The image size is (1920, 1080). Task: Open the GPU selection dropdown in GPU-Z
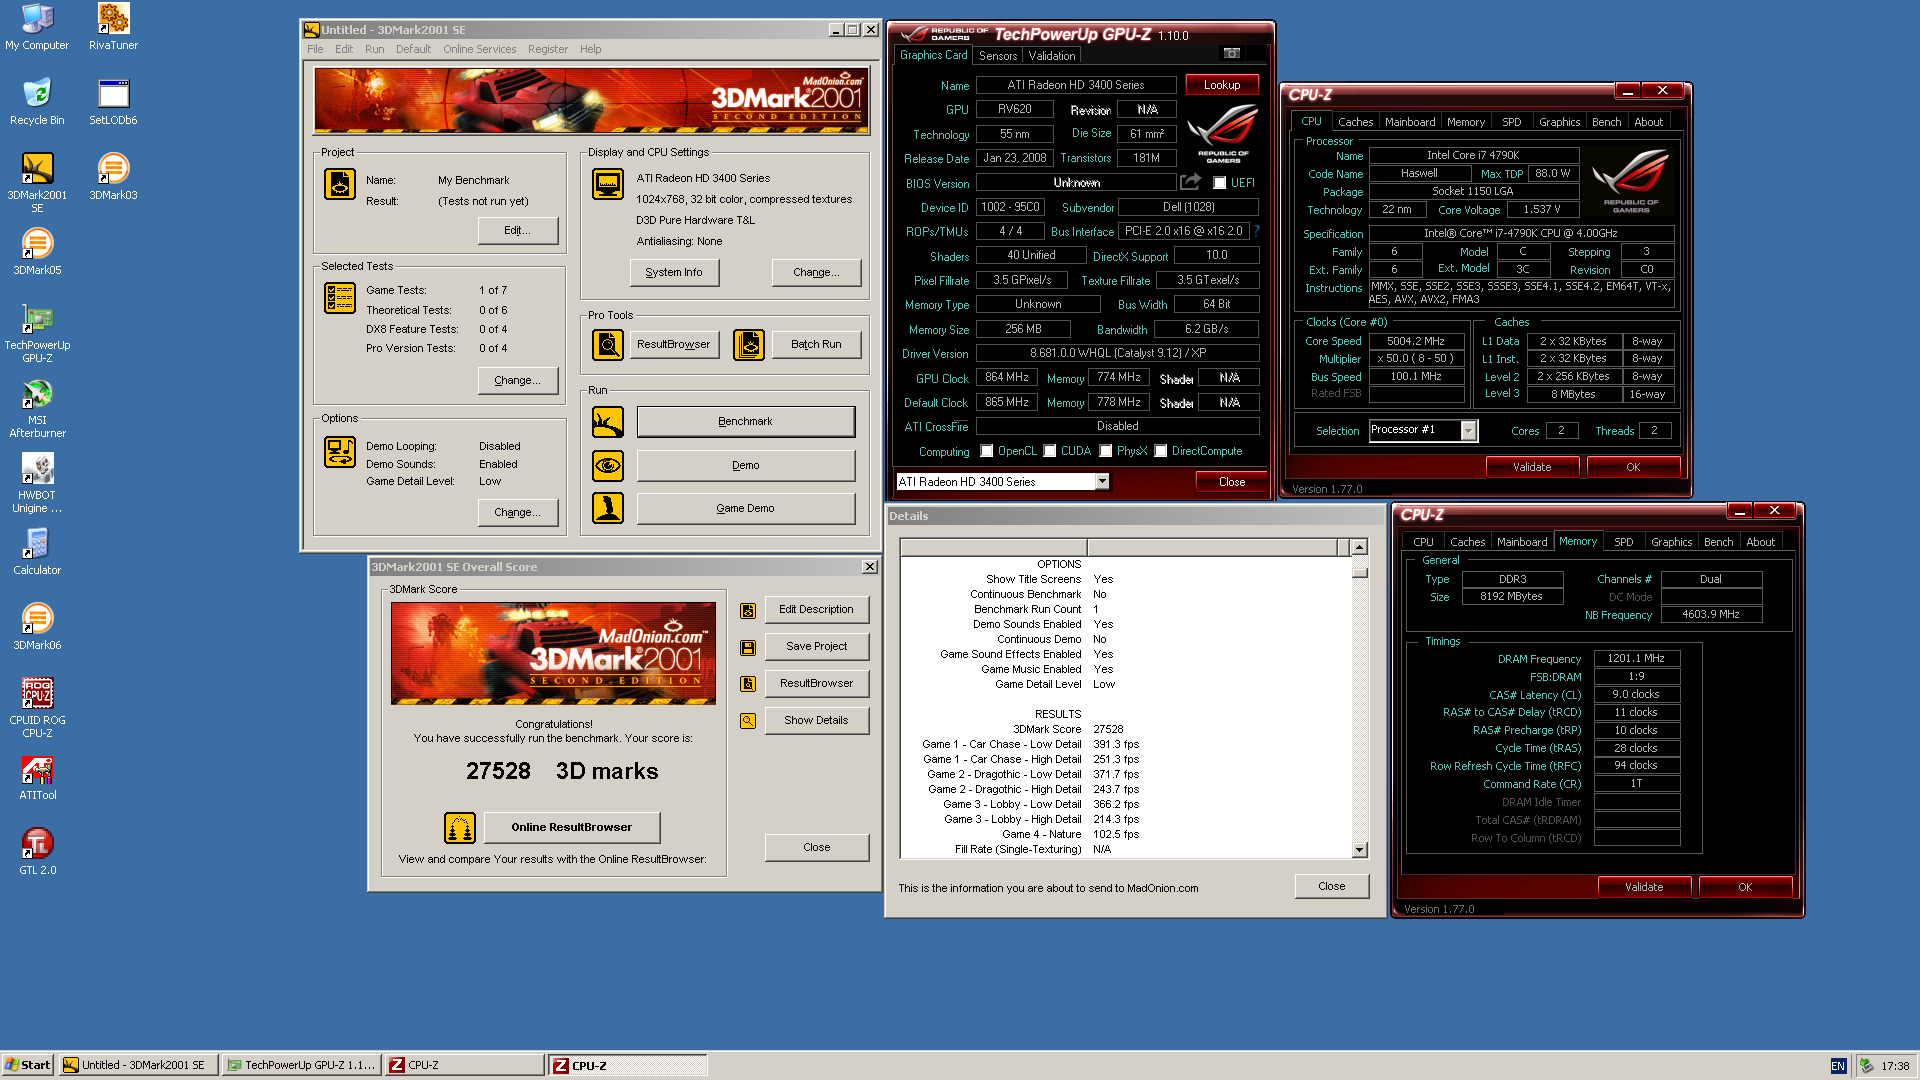(x=1102, y=482)
